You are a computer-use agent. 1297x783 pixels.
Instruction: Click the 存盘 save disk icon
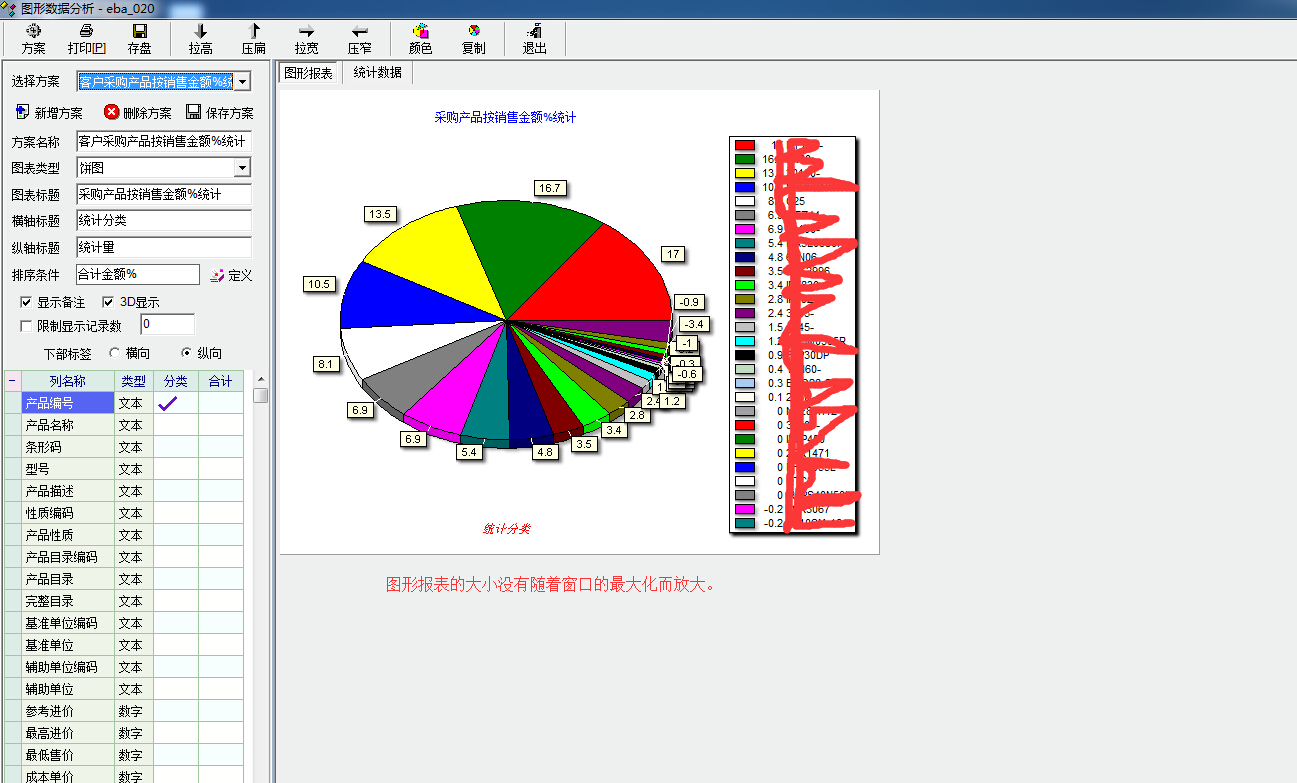click(139, 32)
